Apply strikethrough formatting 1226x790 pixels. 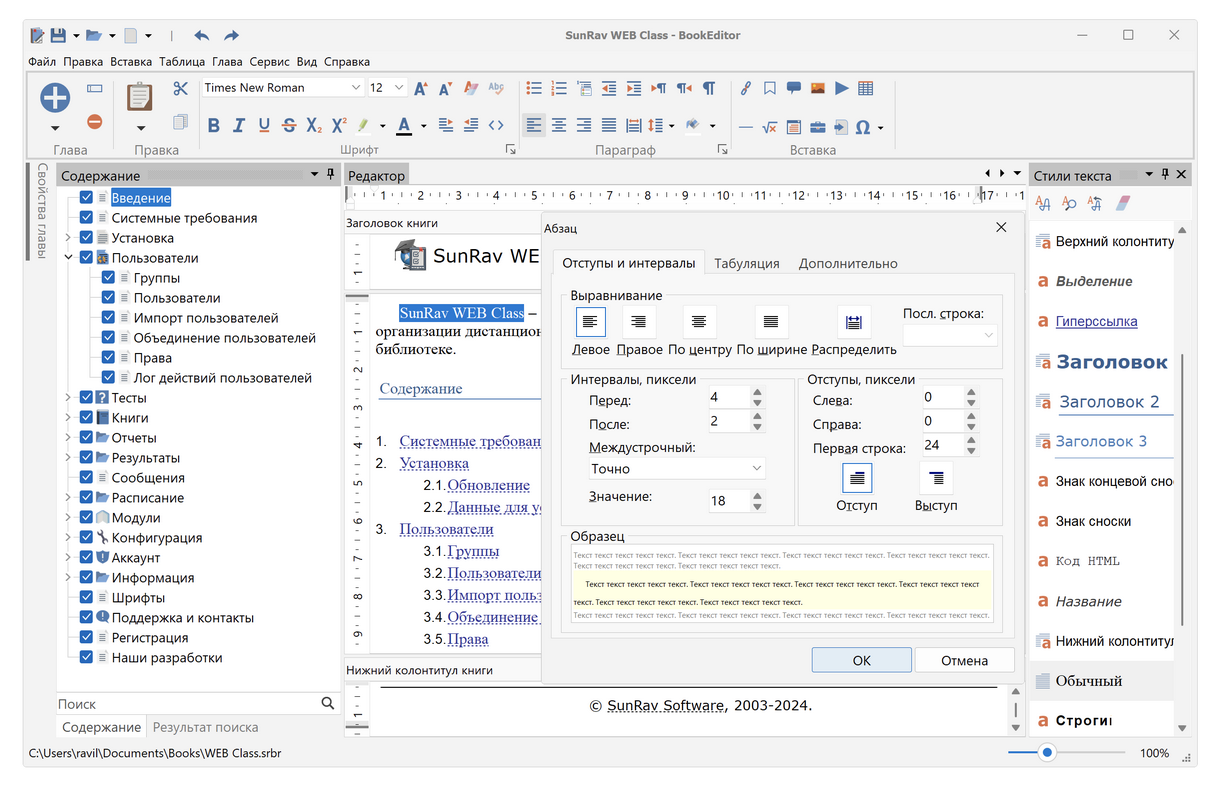click(289, 126)
